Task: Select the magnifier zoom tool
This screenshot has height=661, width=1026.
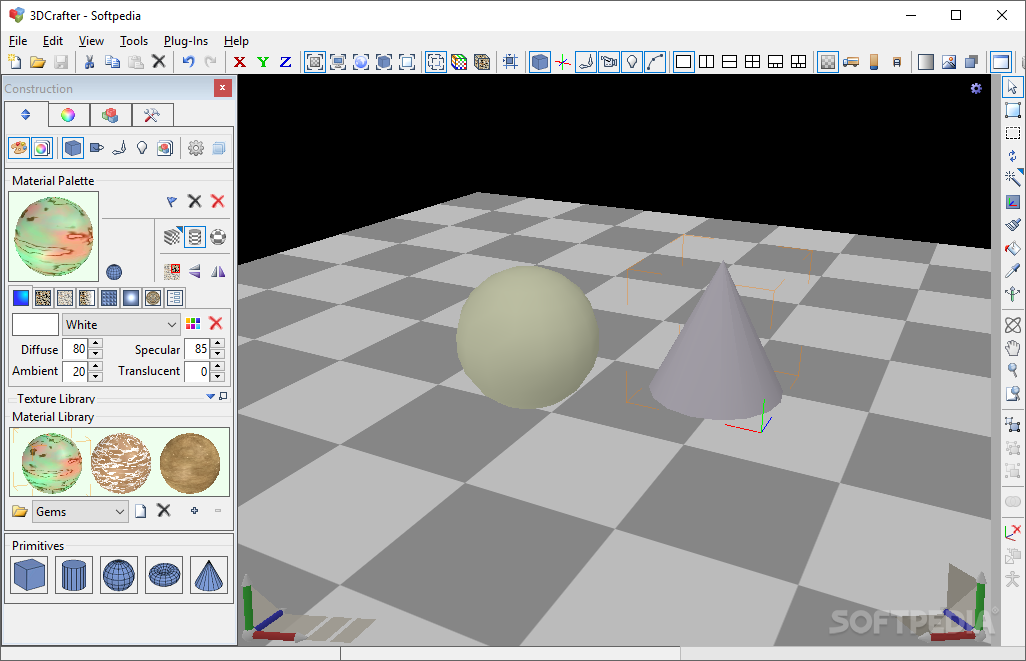Action: click(x=1013, y=370)
